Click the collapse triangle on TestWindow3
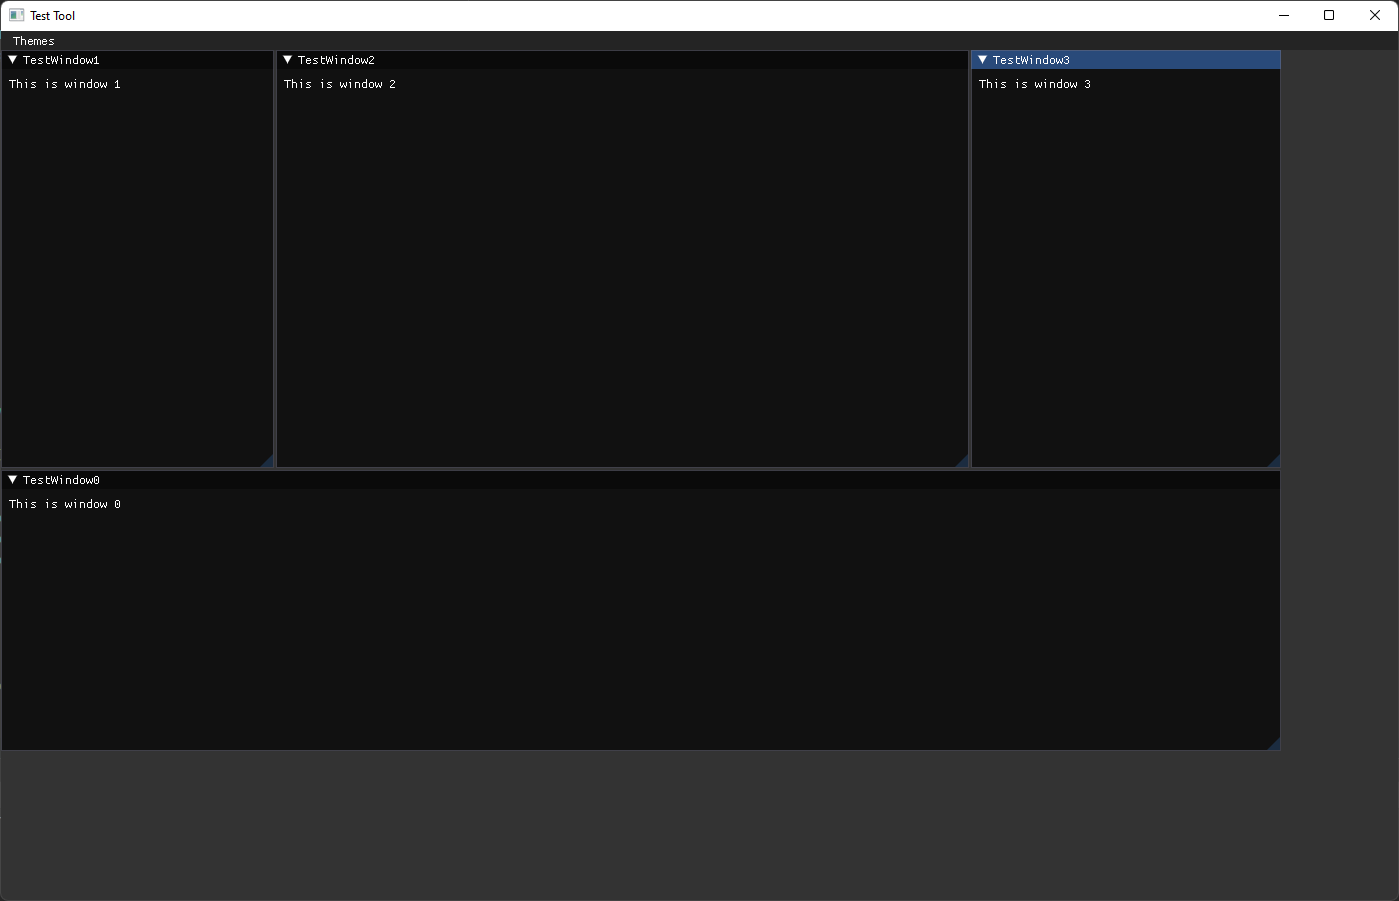The width and height of the screenshot is (1399, 901). coord(982,59)
